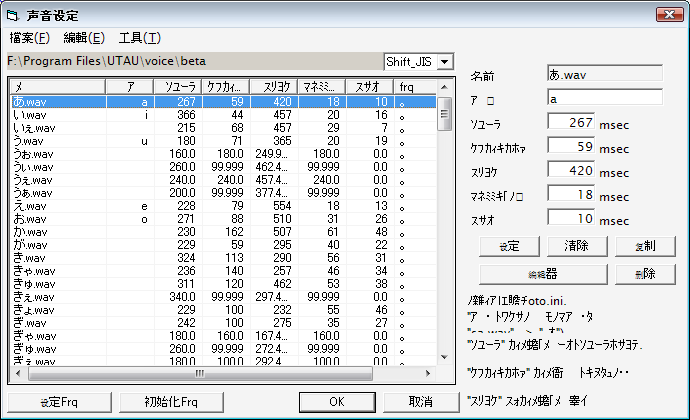Open the 工具(T) menu
690x420 pixels.
[x=140, y=38]
